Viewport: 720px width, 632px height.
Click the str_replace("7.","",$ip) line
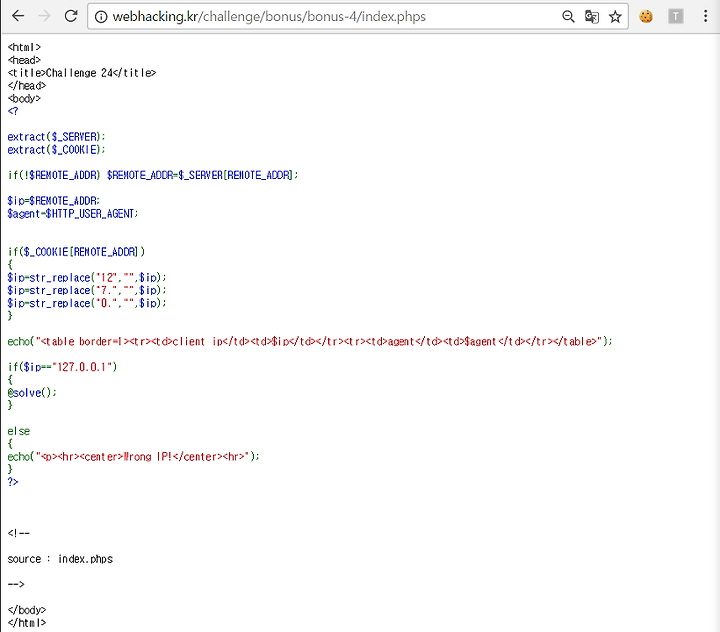87,291
